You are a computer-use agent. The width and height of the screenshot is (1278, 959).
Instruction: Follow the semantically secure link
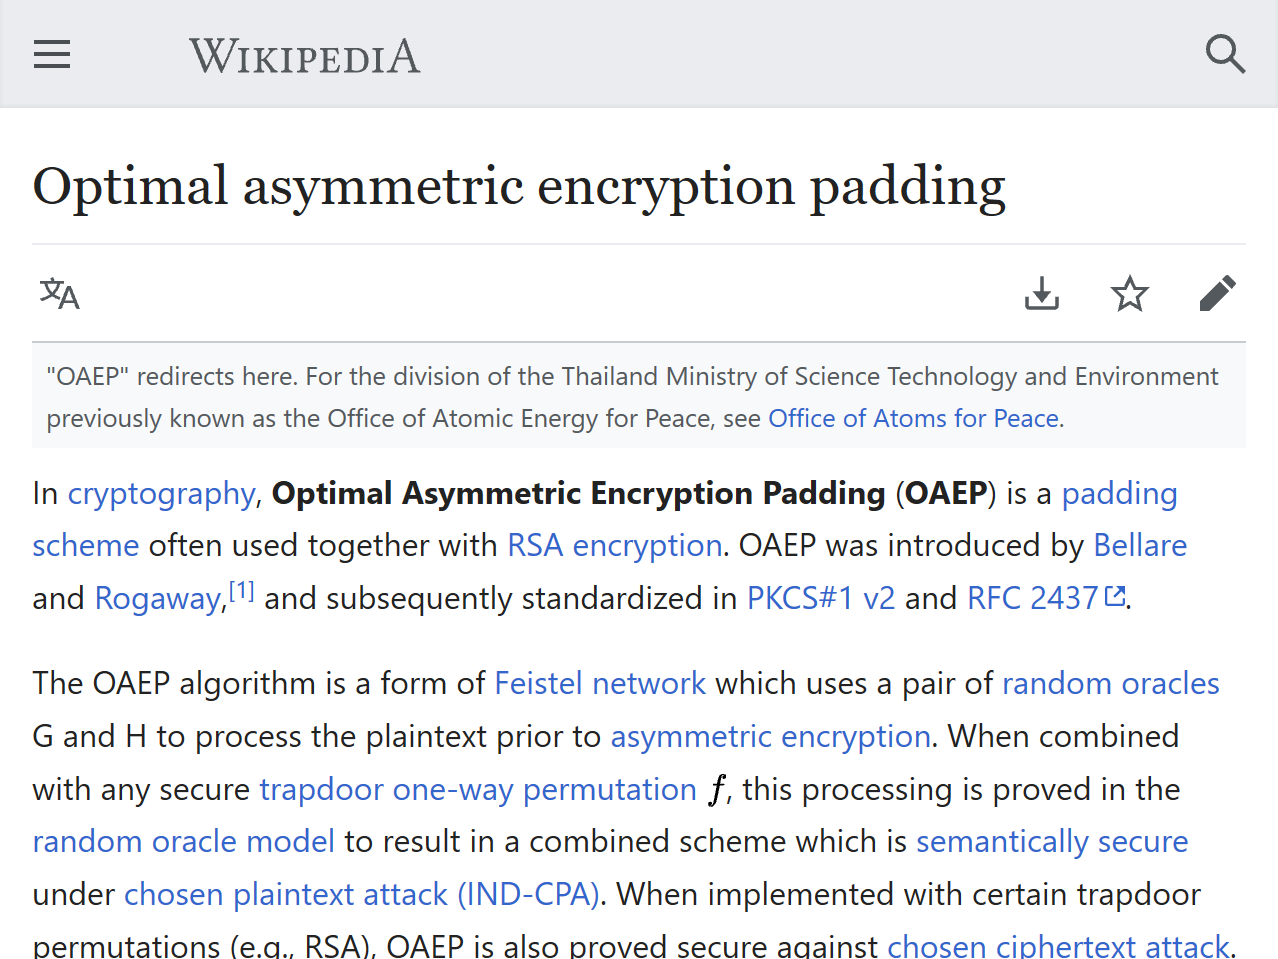click(1052, 841)
